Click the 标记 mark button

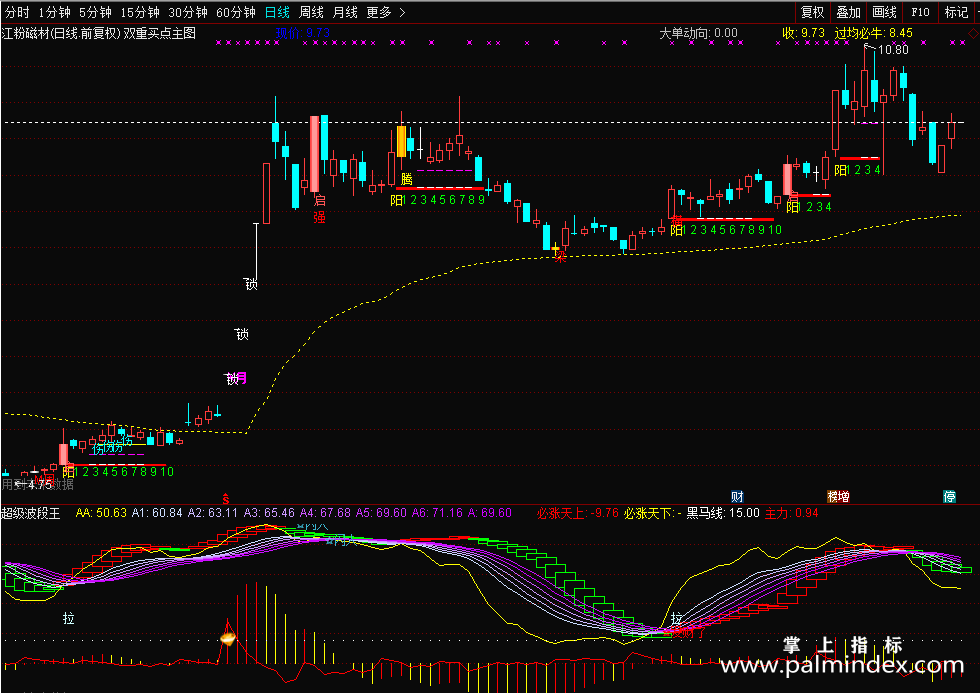tap(957, 12)
